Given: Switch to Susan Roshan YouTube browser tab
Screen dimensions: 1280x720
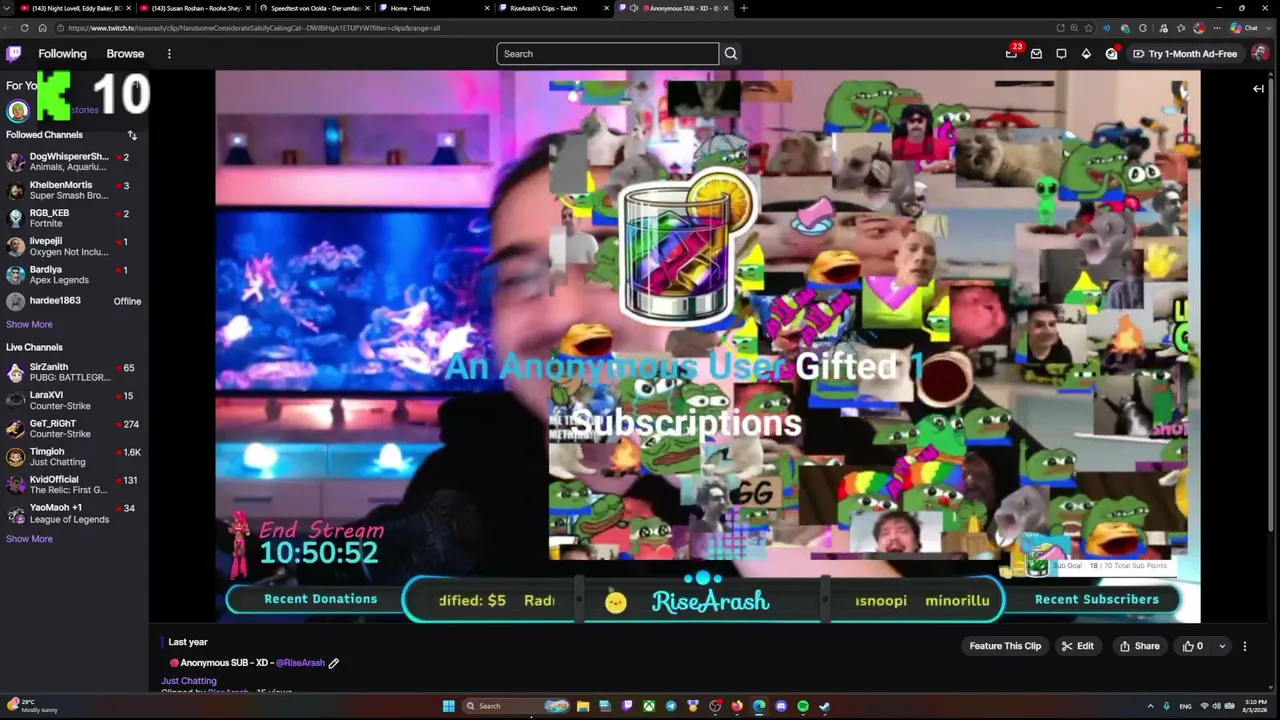Looking at the screenshot, I should click(x=194, y=8).
